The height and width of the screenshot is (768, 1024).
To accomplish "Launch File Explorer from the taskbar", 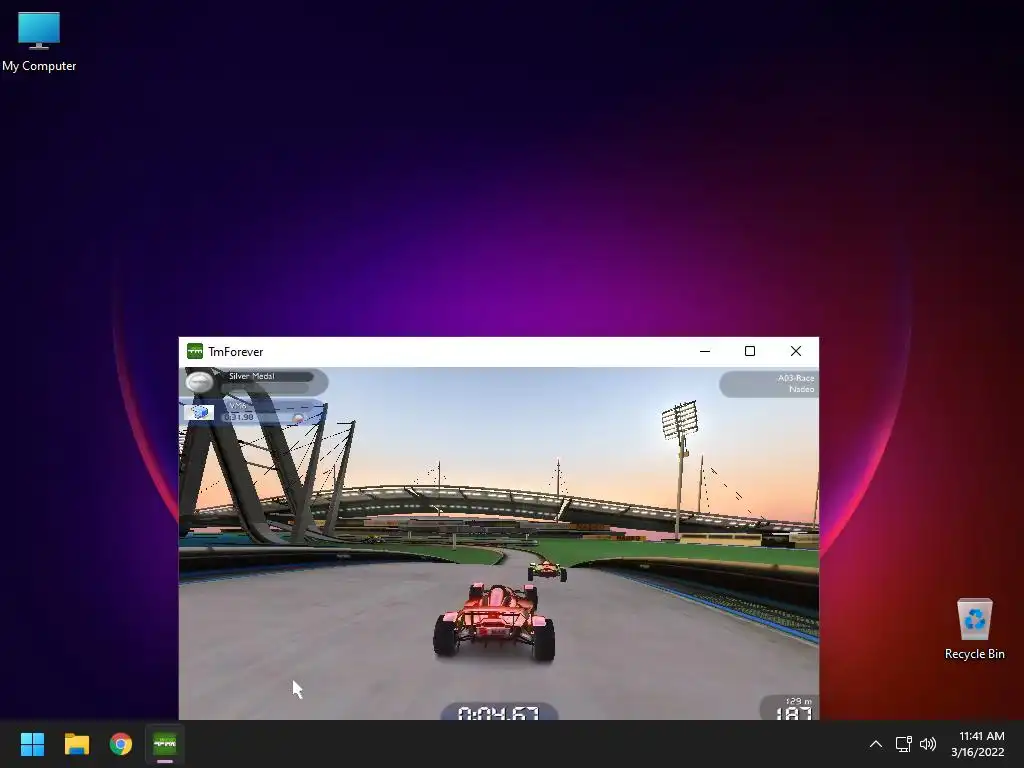I will (76, 744).
